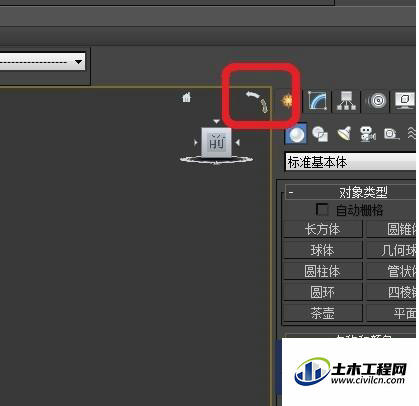Select the Shapes category icon

point(320,134)
